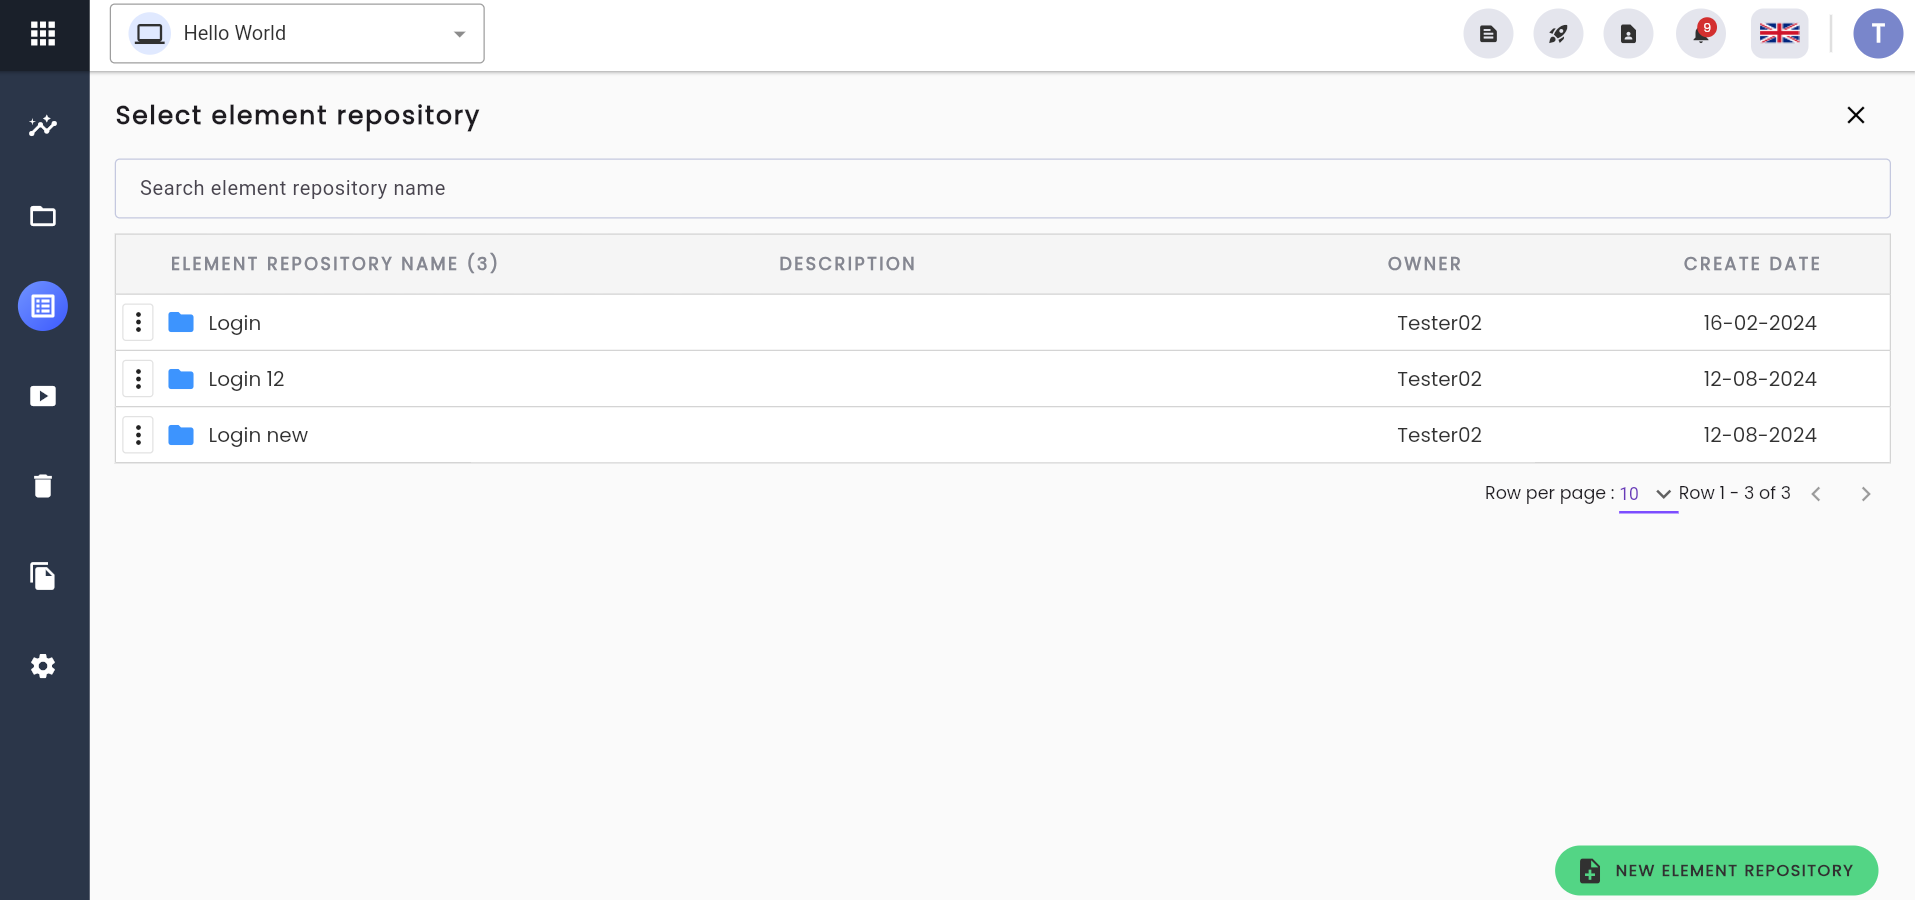This screenshot has height=900, width=1915.
Task: Focus the search element repository field
Action: click(1002, 189)
